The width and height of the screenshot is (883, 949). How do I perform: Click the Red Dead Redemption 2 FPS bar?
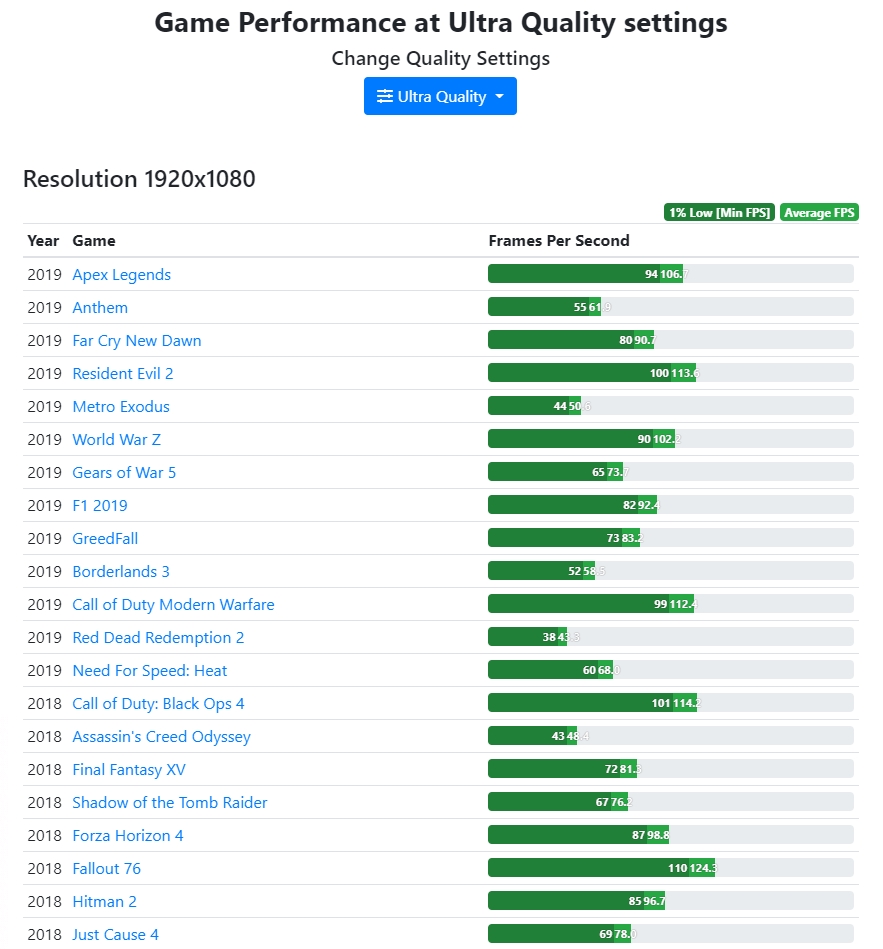671,637
